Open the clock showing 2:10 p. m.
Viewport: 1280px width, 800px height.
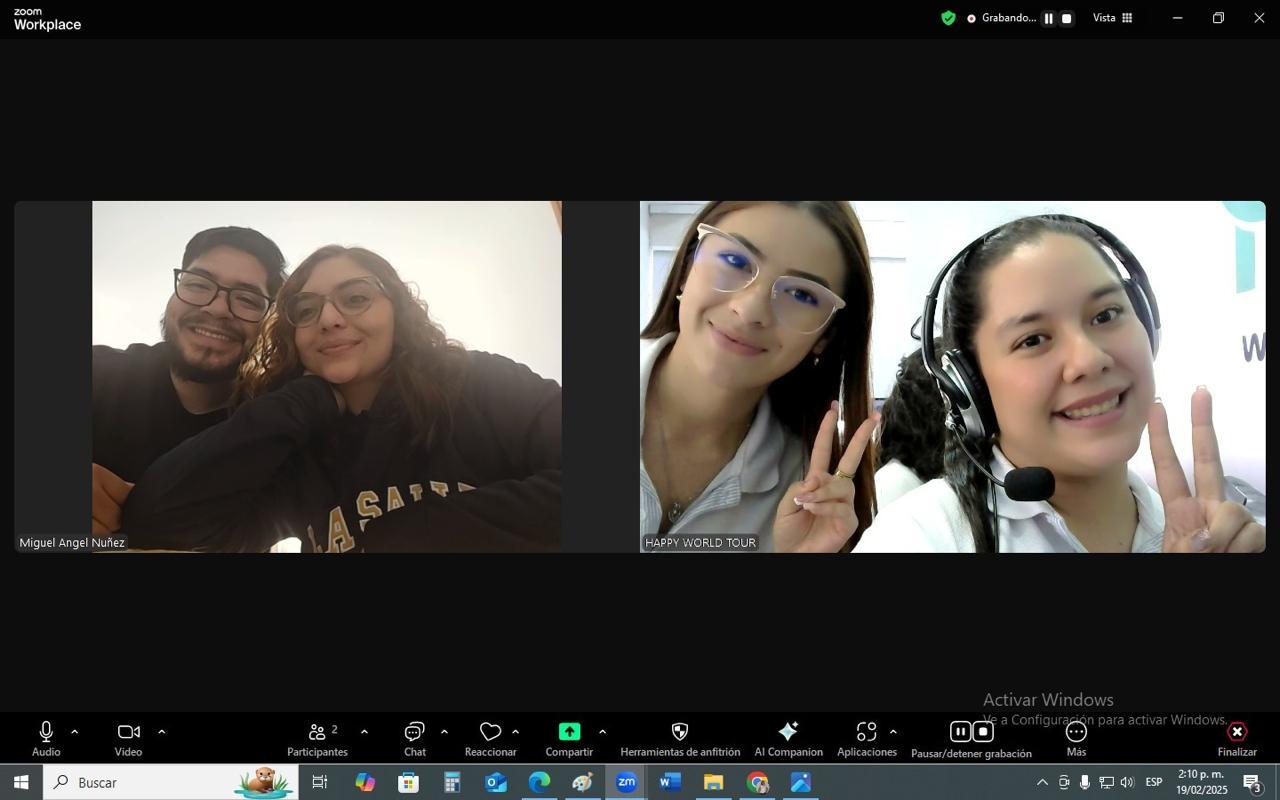[x=1201, y=782]
